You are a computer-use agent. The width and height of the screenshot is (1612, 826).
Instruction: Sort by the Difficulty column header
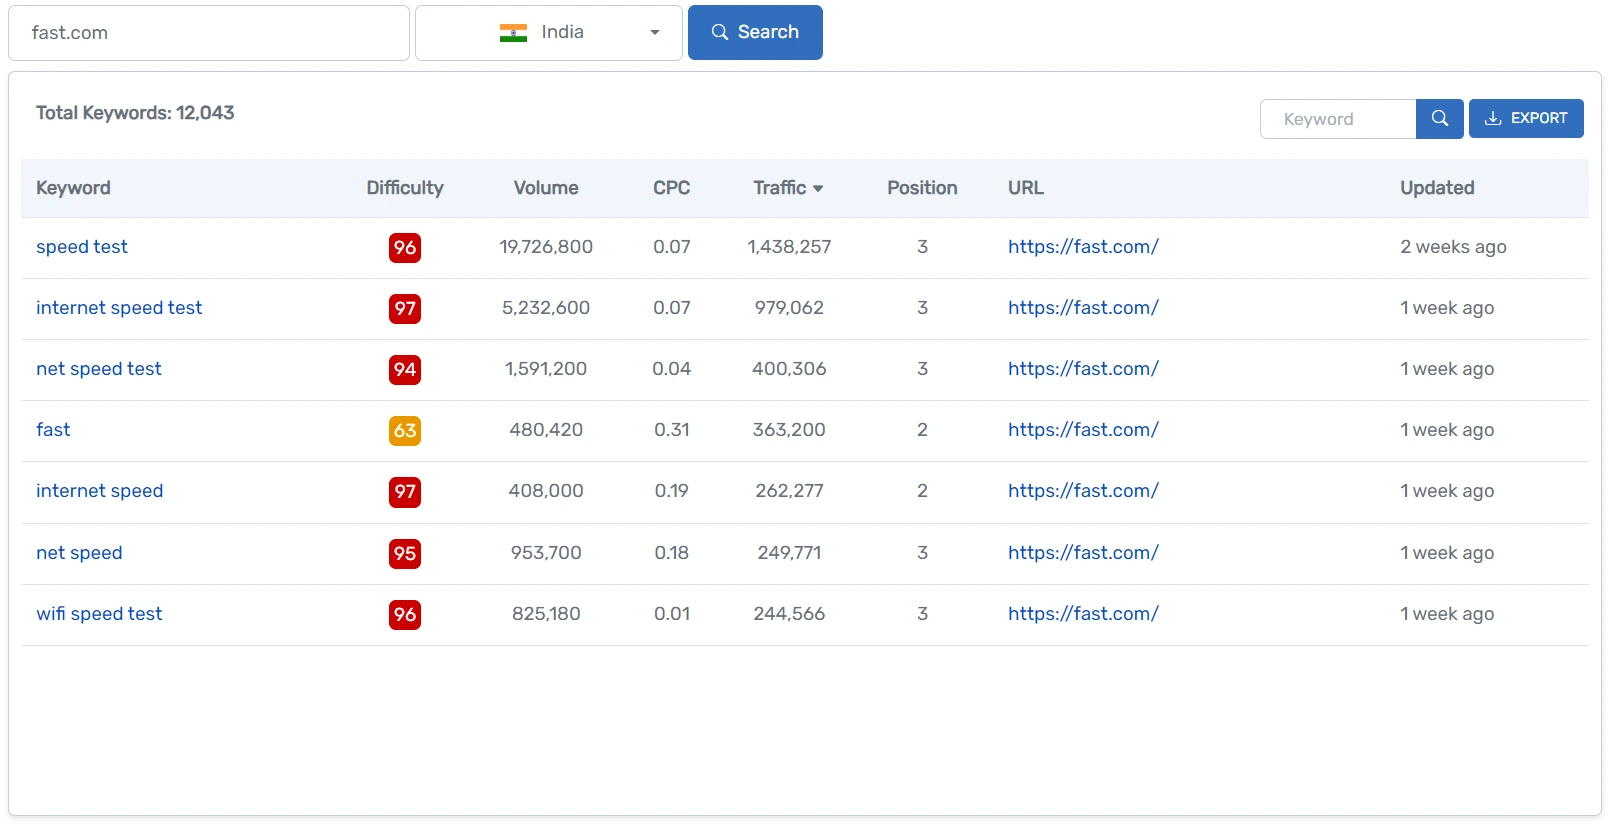coord(405,188)
